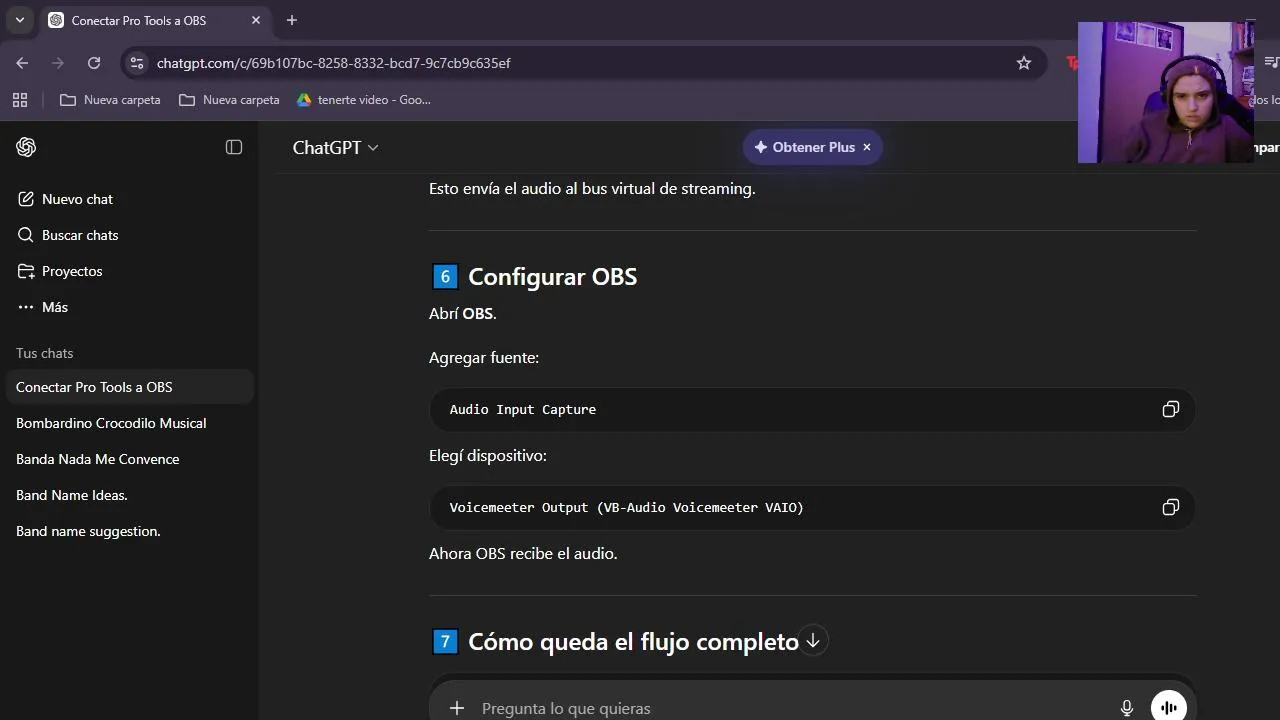Open the Bombardino Crocodilo Musical chat
Viewport: 1280px width, 720px height.
pos(111,423)
